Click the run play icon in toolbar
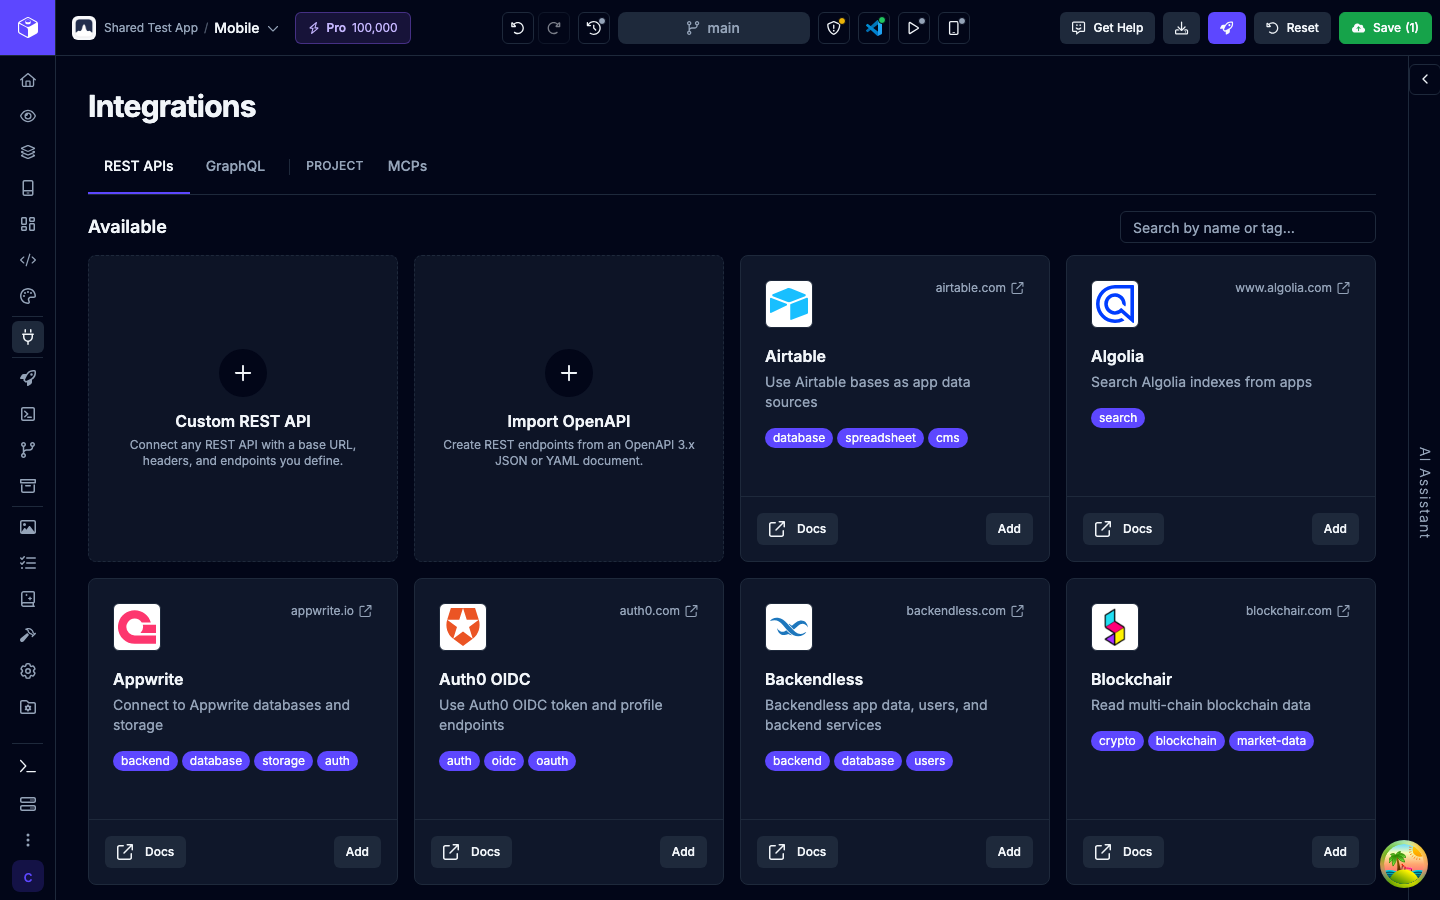This screenshot has height=900, width=1440. click(914, 28)
